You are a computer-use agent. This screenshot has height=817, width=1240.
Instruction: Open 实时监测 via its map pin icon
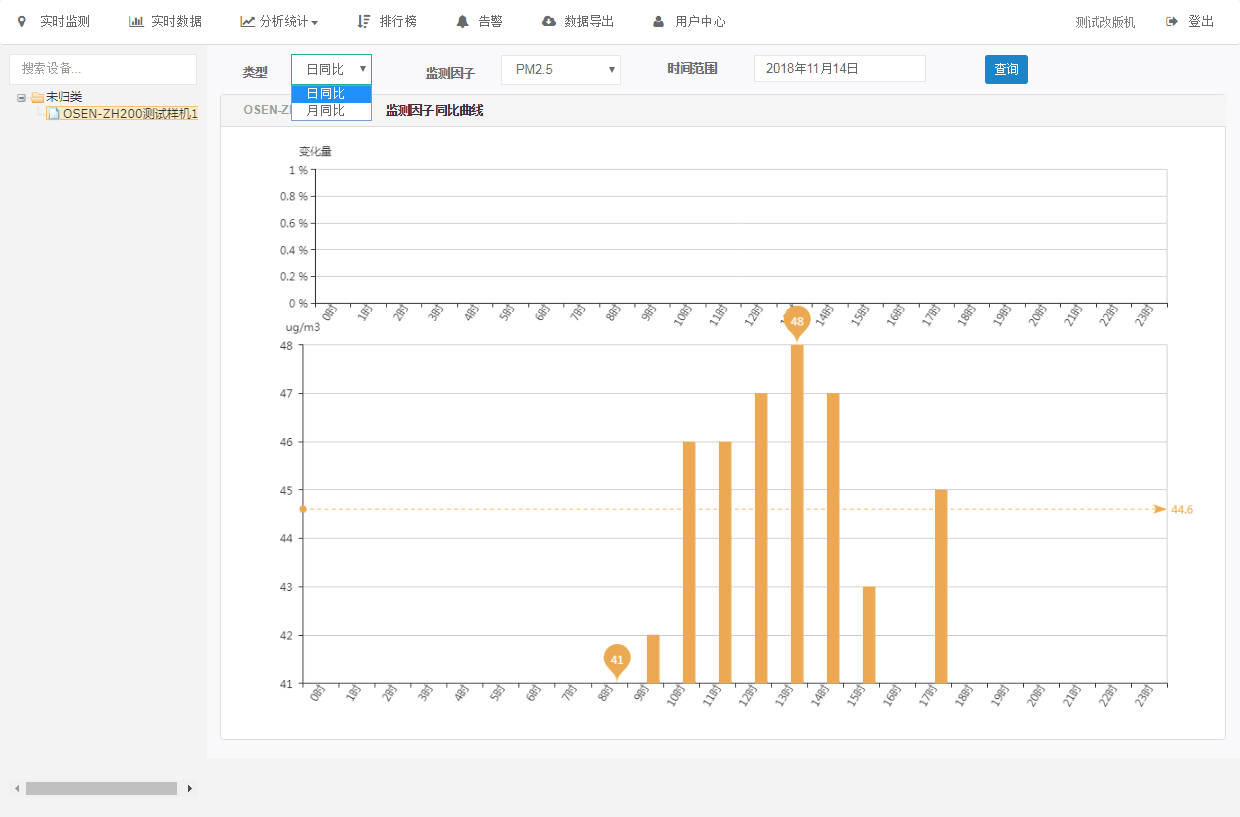[x=22, y=21]
